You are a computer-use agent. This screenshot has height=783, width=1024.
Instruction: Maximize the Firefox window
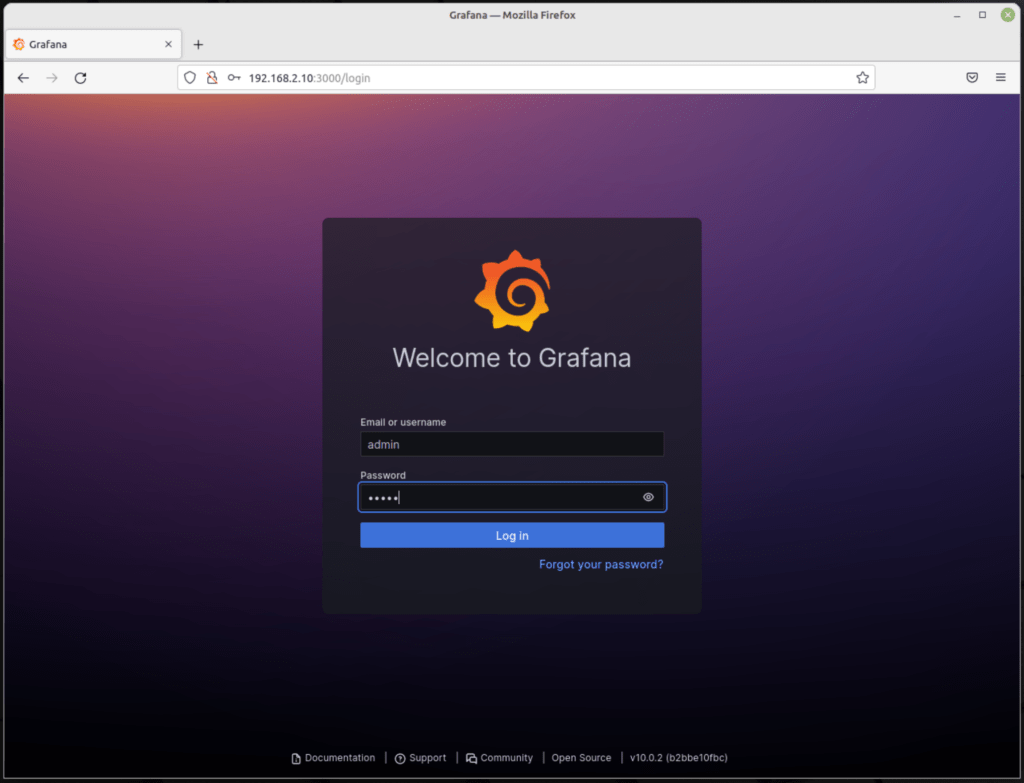982,15
